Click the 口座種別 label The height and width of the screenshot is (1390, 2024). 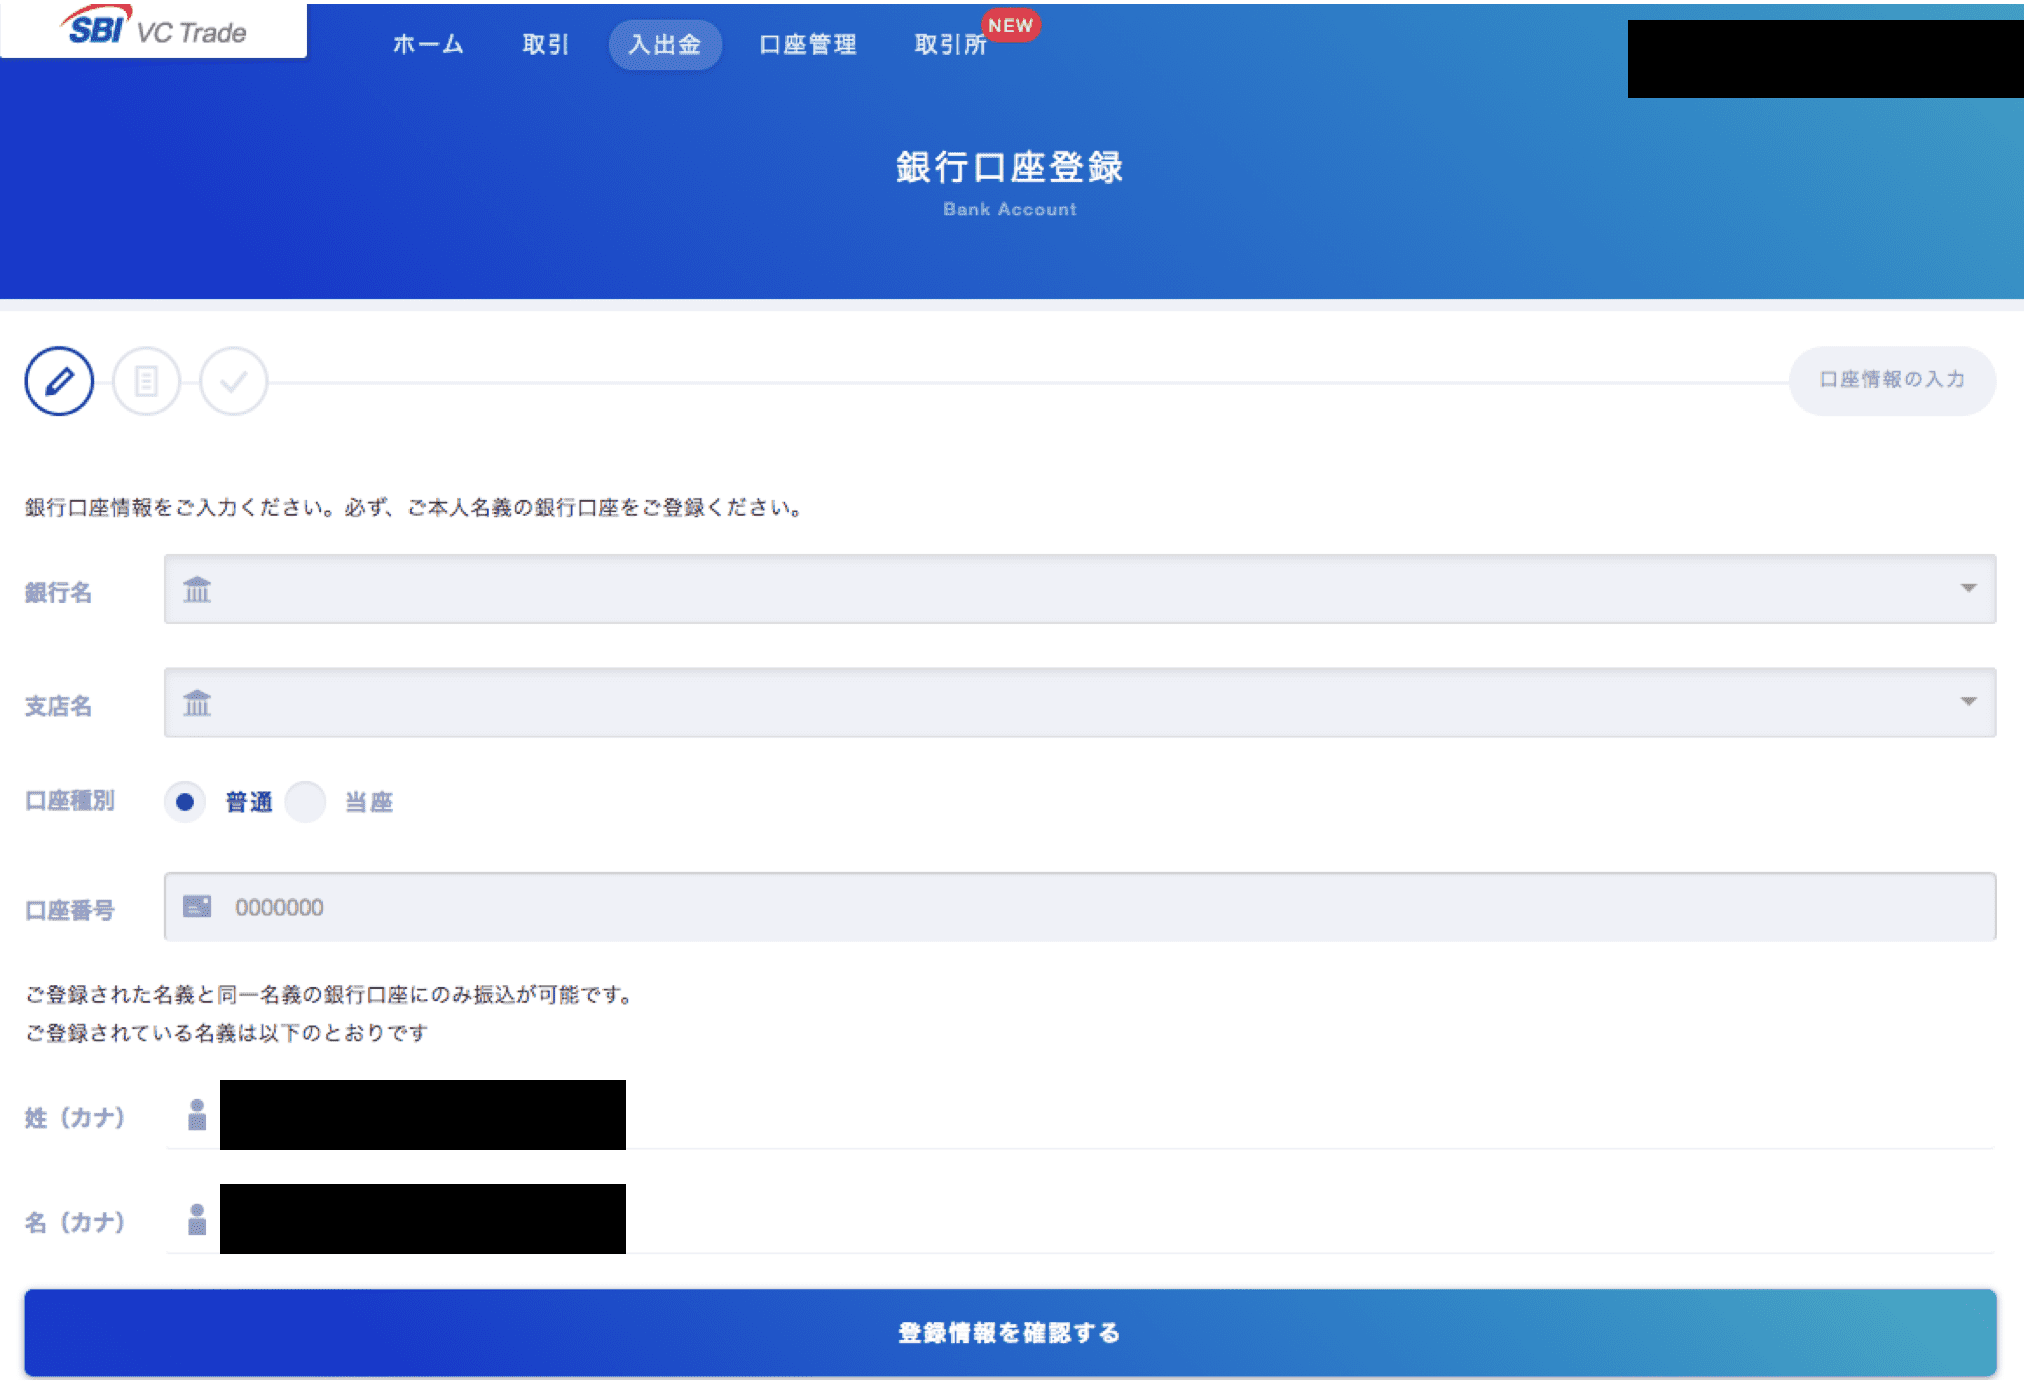[x=69, y=801]
